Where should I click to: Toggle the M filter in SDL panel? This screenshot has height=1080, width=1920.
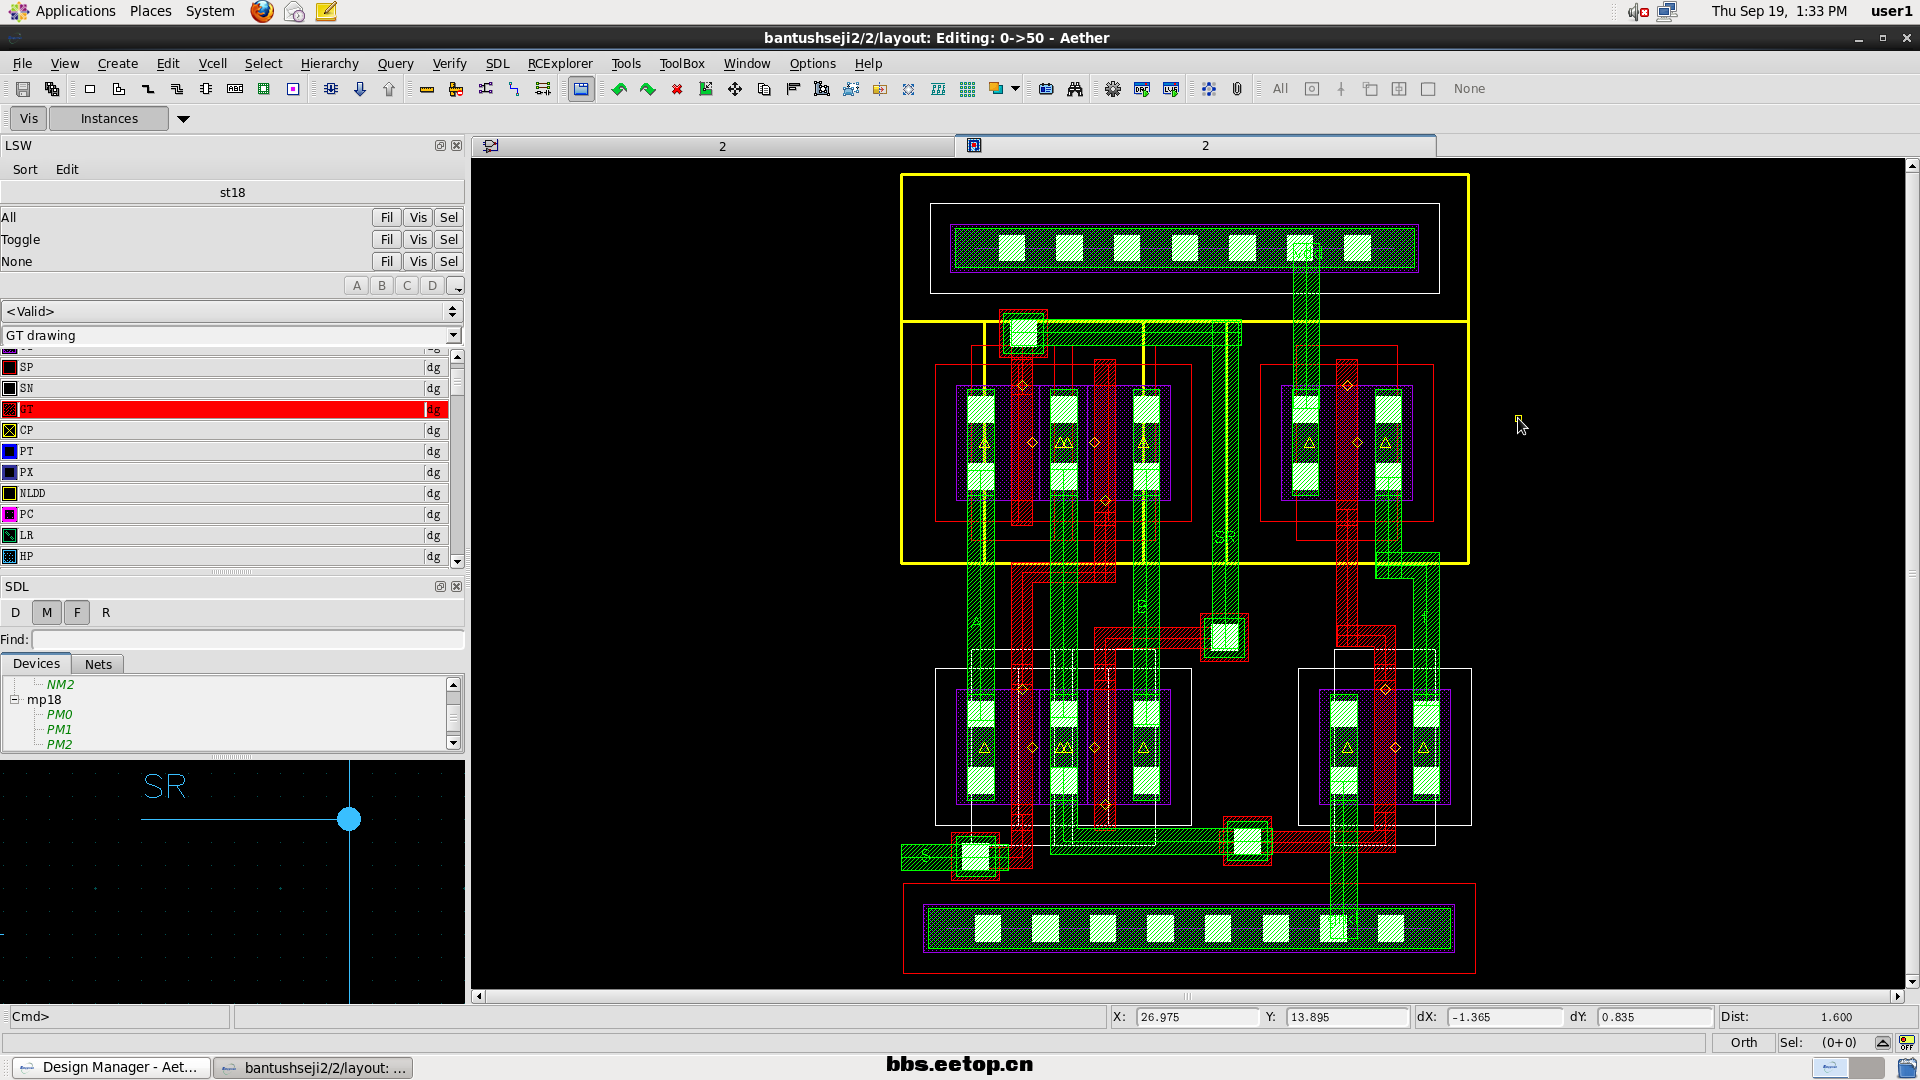[47, 613]
